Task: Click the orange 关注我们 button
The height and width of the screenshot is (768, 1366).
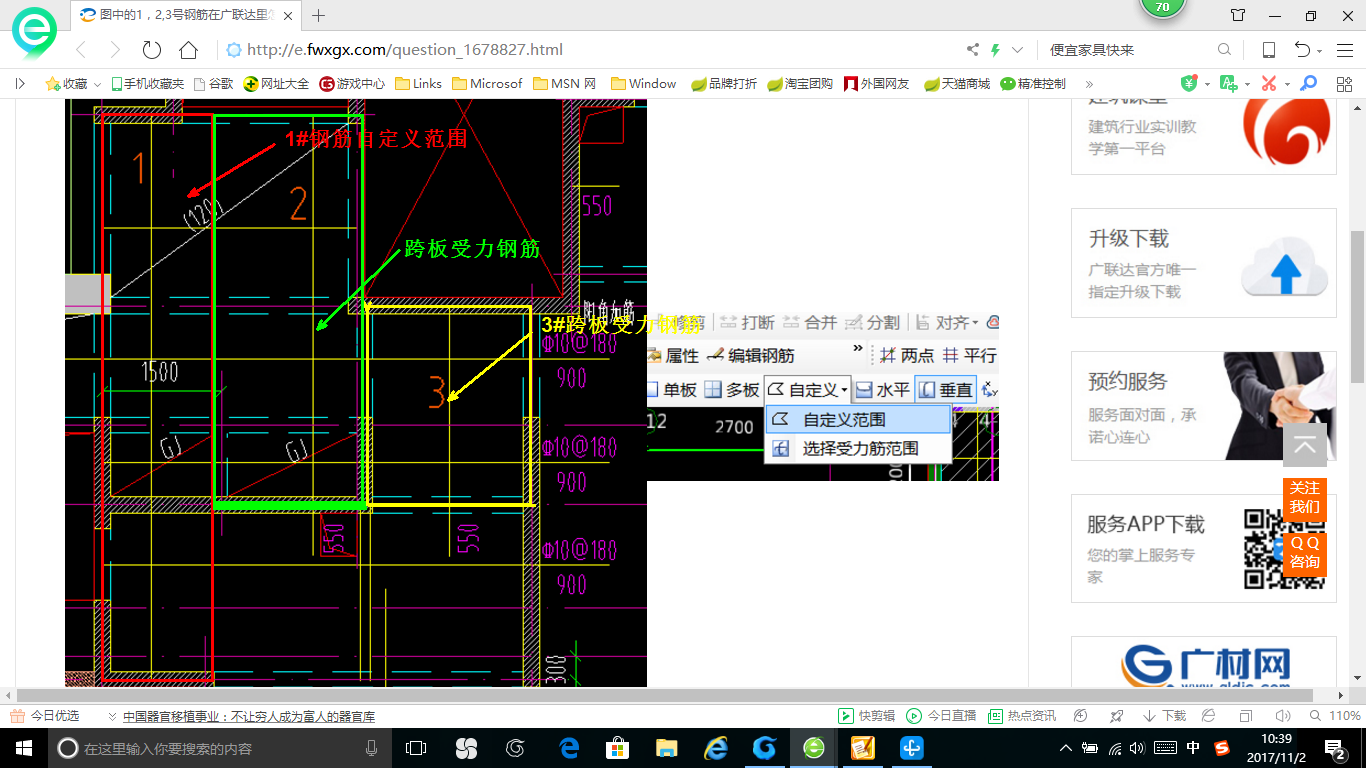Action: [1305, 497]
